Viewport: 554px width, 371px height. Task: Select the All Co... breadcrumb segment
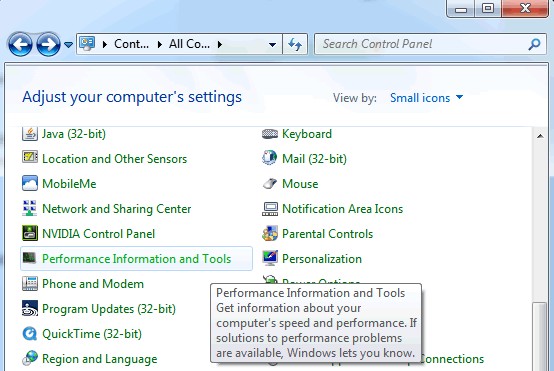(189, 44)
